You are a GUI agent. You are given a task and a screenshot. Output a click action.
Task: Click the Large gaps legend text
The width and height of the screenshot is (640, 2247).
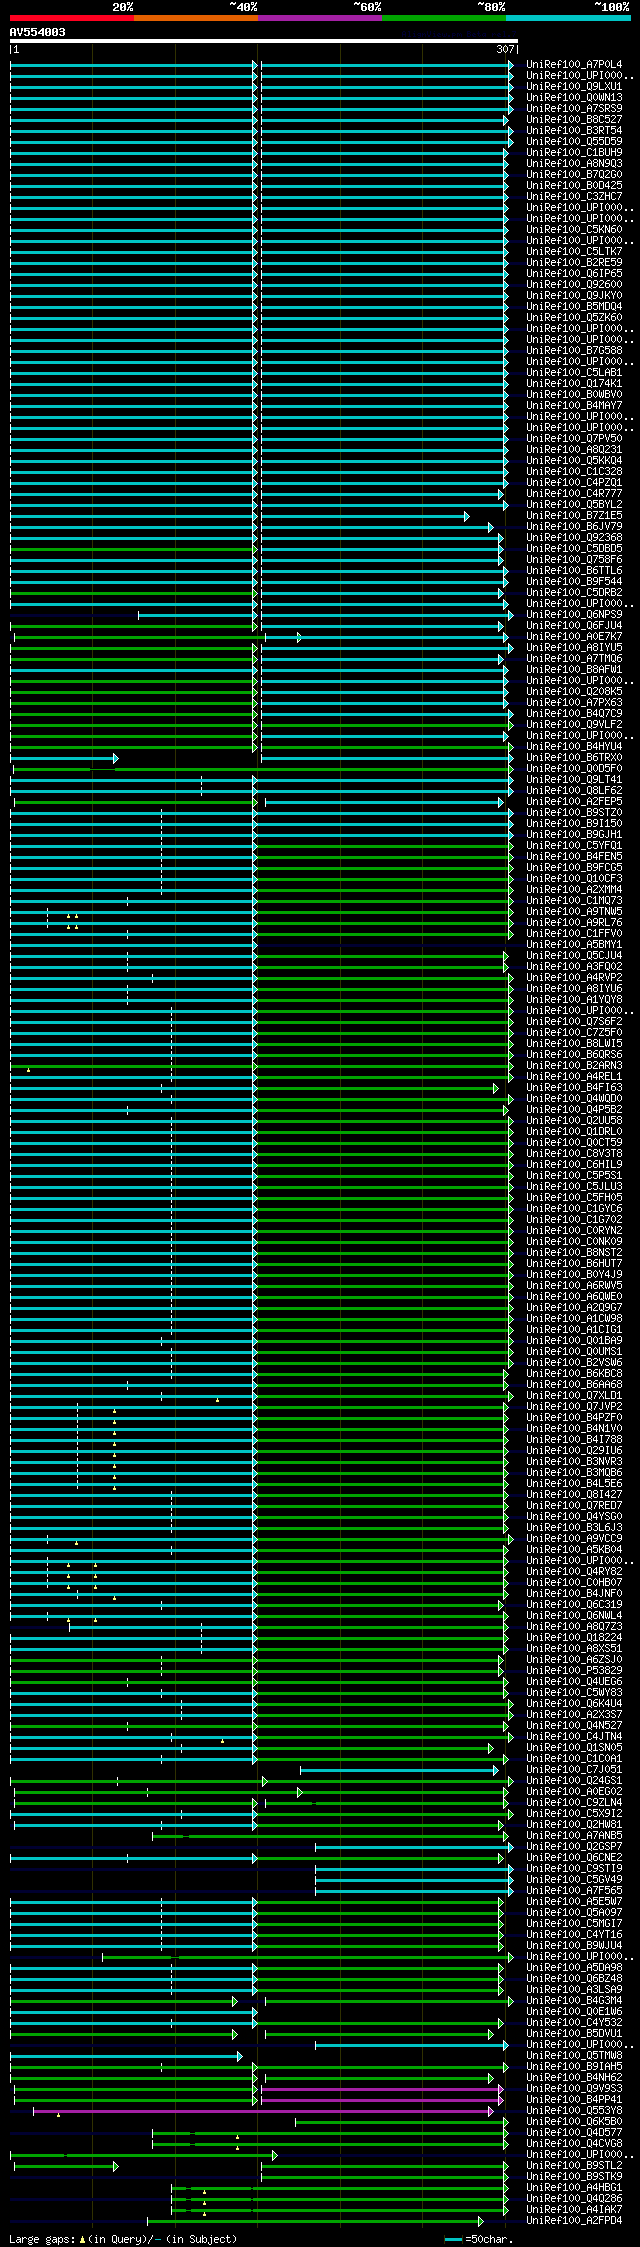coord(124,2240)
